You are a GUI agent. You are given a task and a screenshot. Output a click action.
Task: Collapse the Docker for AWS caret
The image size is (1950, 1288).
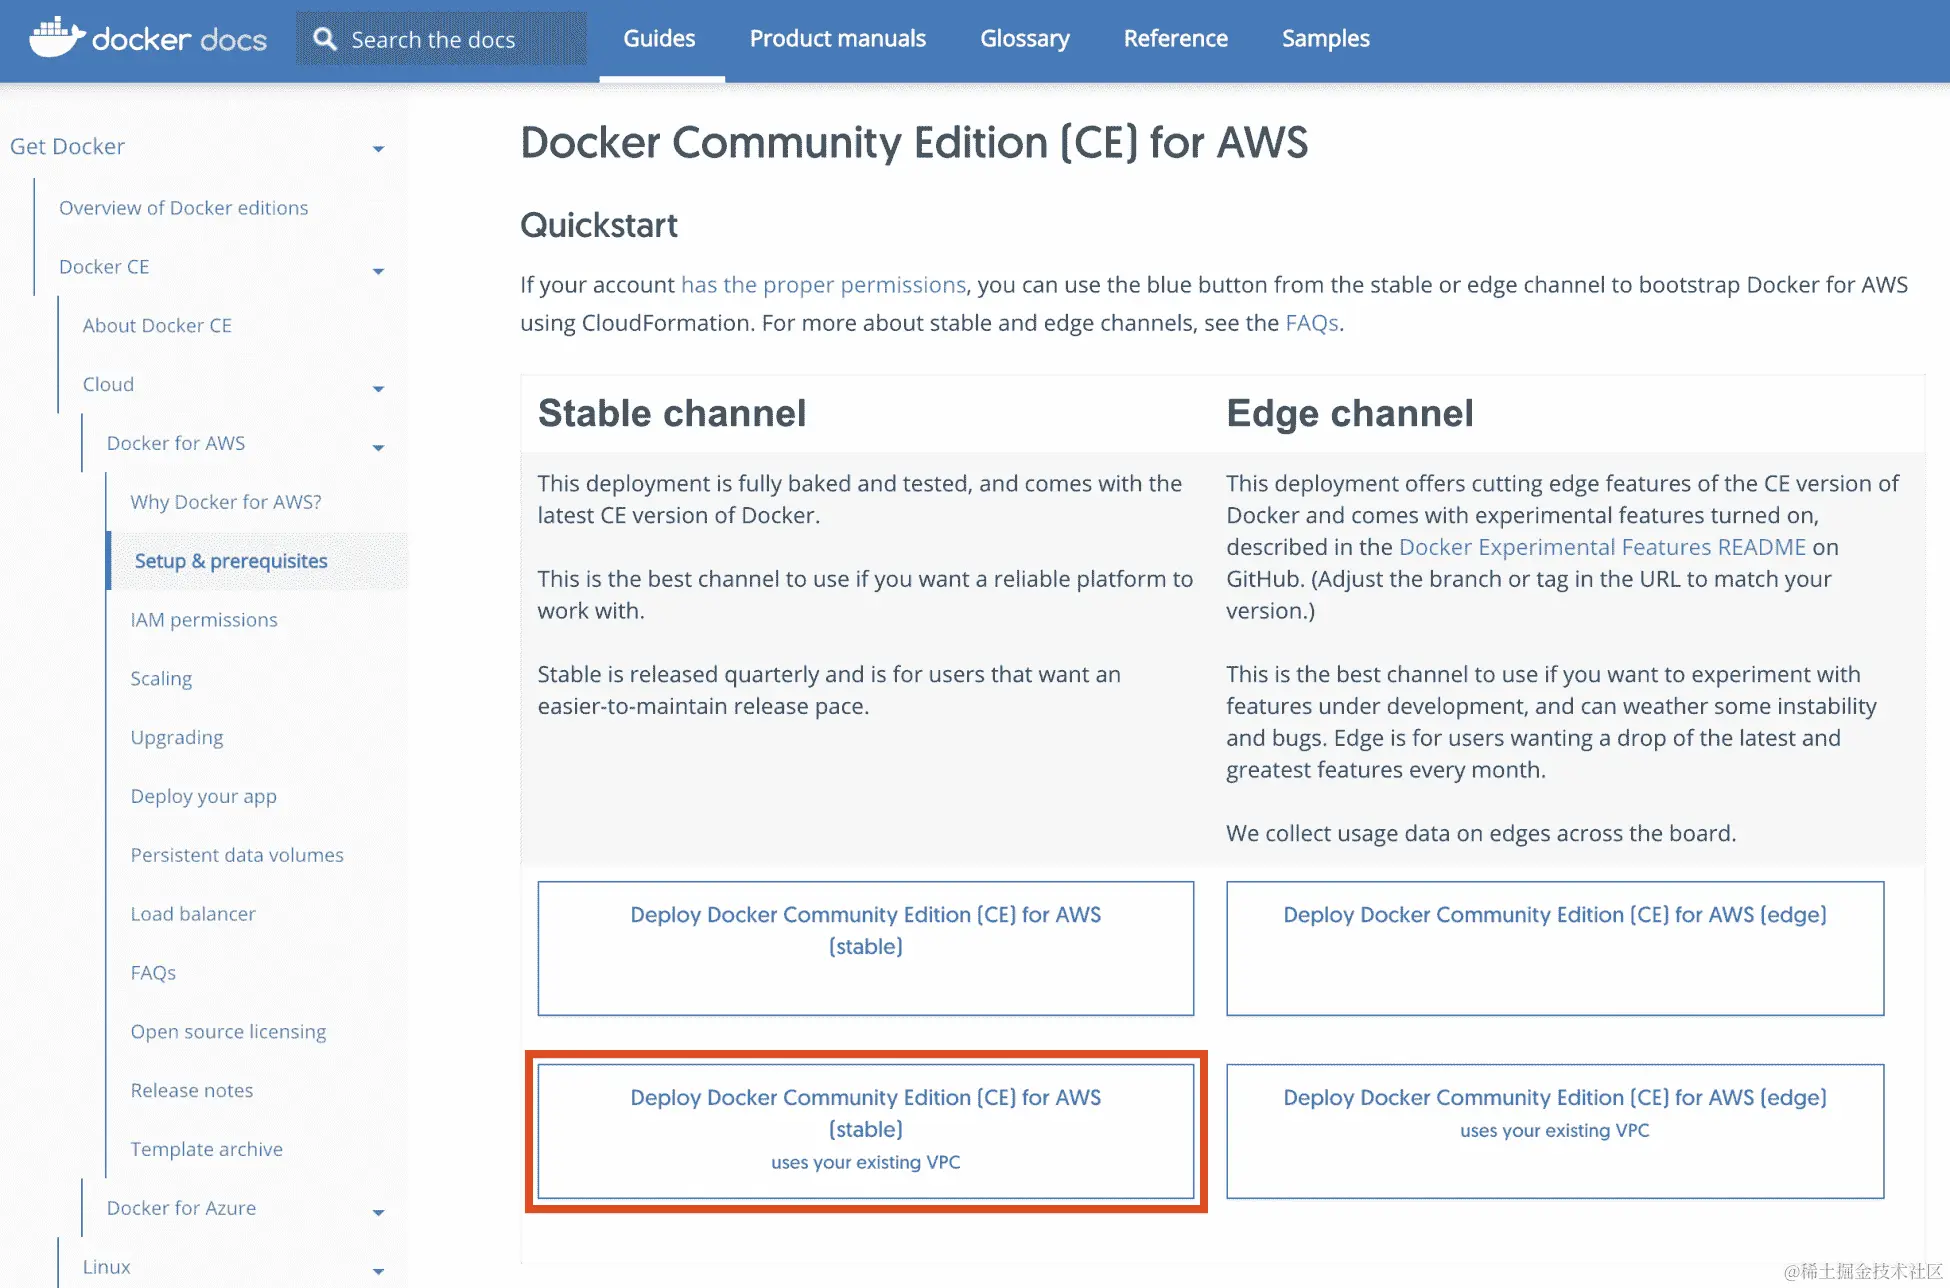click(378, 447)
